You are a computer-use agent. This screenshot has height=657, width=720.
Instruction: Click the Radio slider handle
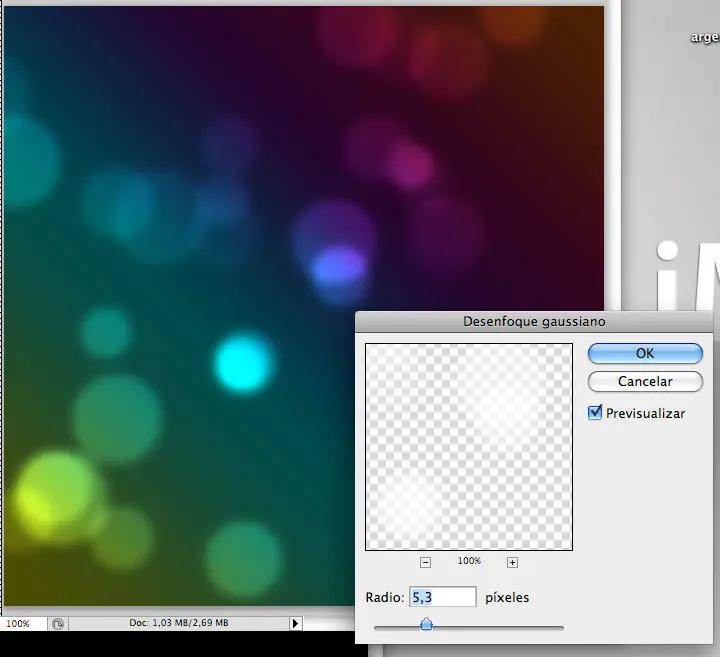[x=426, y=625]
